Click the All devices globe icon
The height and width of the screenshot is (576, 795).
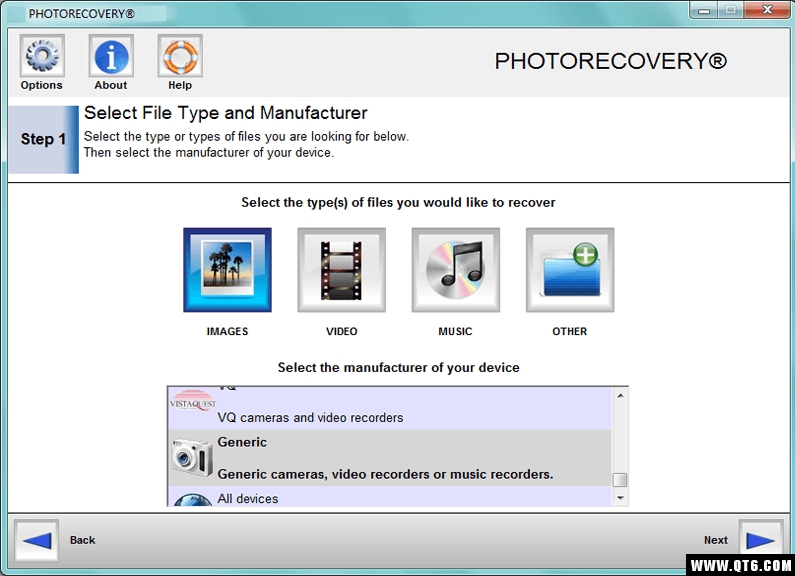click(193, 499)
